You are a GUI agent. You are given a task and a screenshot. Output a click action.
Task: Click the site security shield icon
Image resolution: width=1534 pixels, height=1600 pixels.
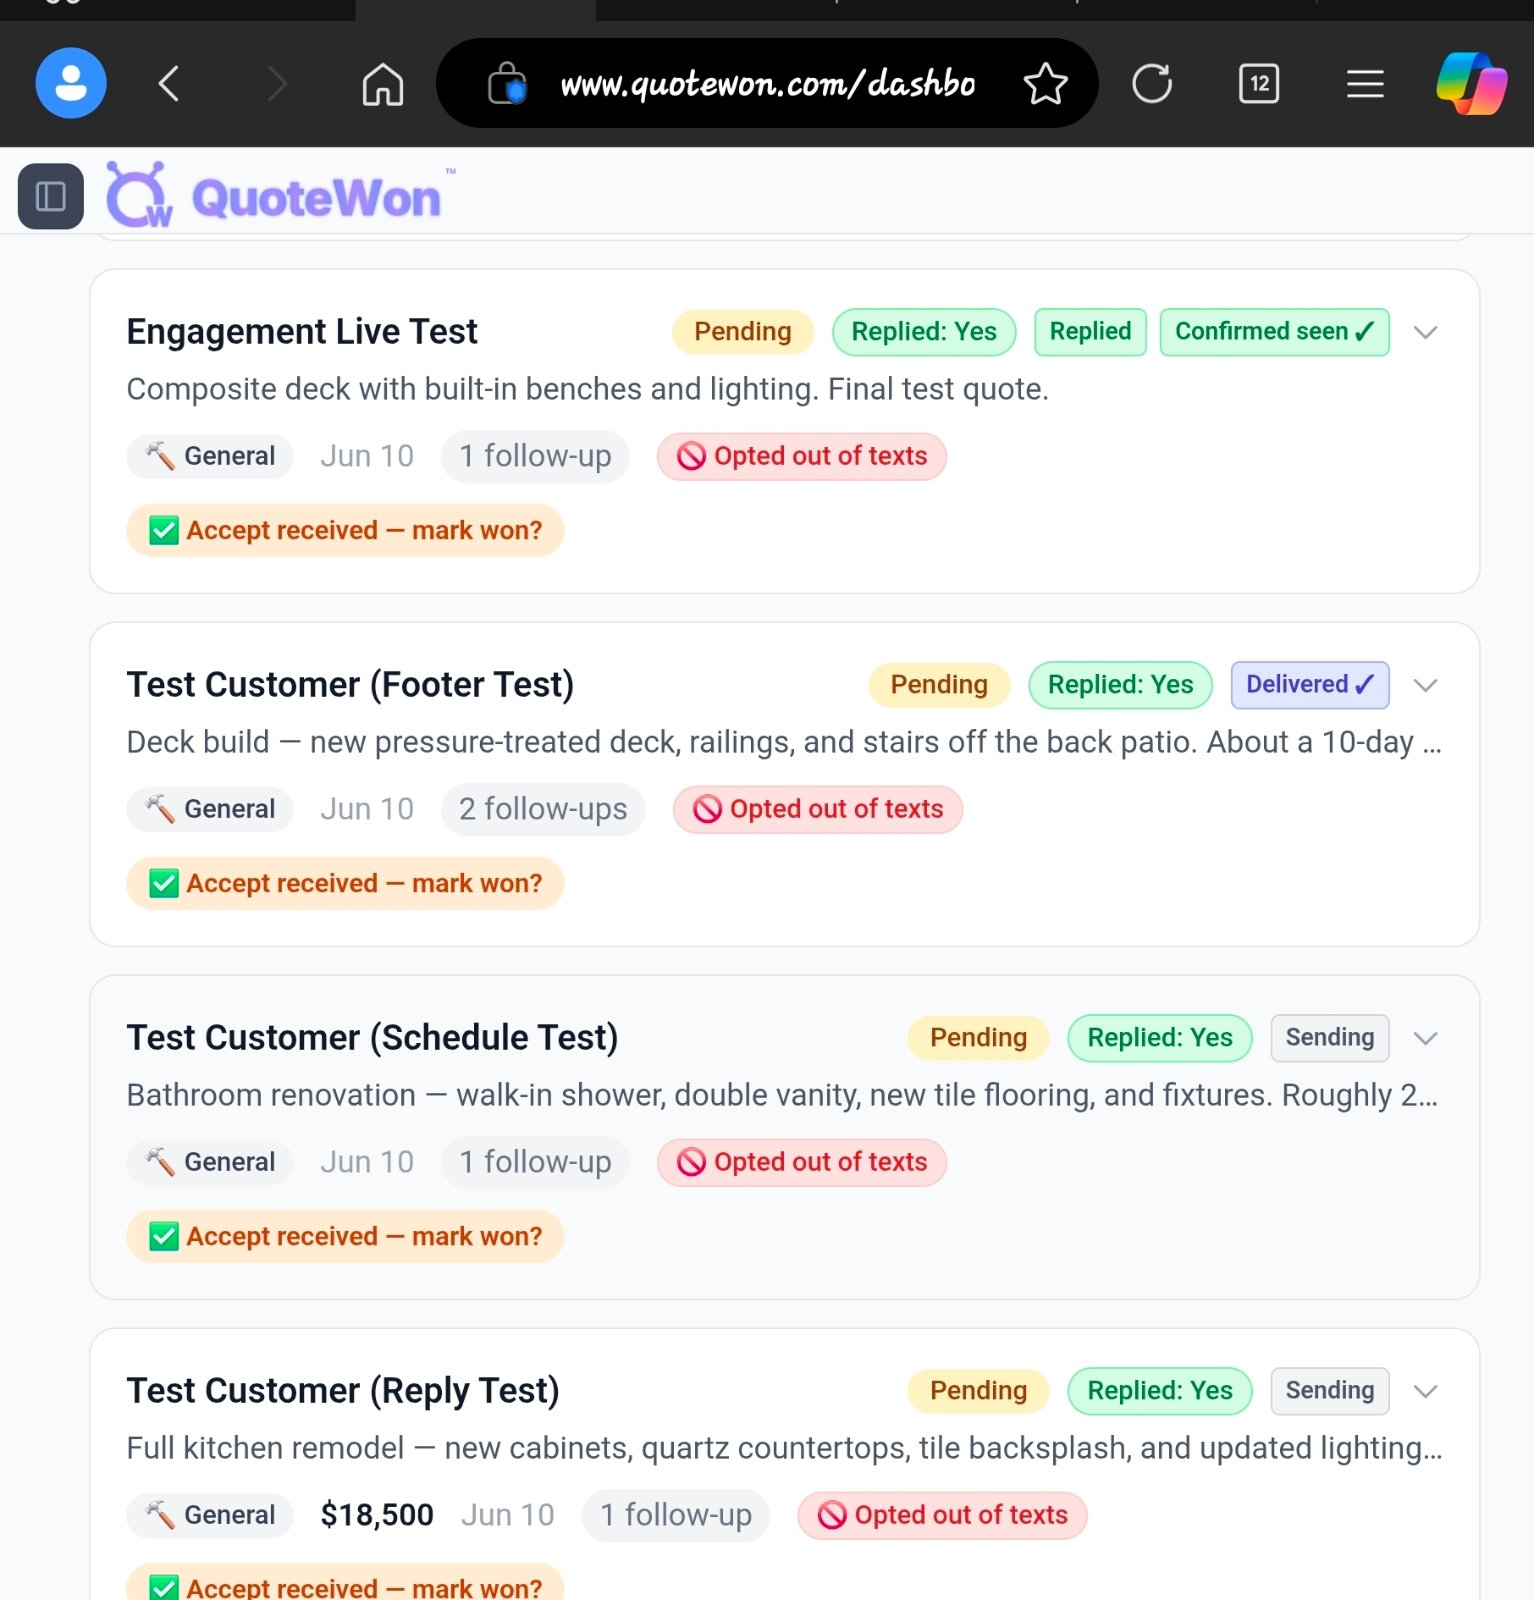(x=507, y=83)
